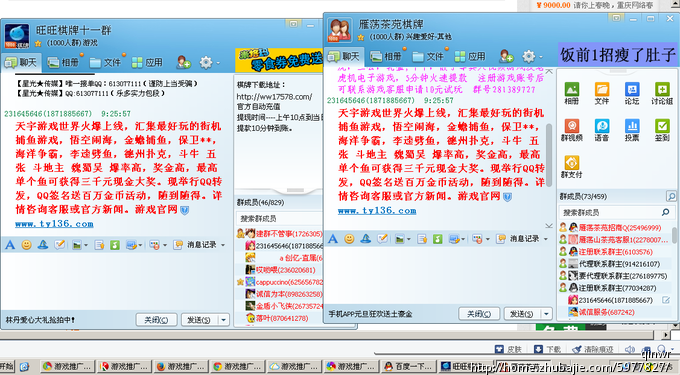Viewport: 680px width, 375px height.
Task: Open font settings in 旺旺棋牌十一群 chat toolbar
Action: point(10,245)
